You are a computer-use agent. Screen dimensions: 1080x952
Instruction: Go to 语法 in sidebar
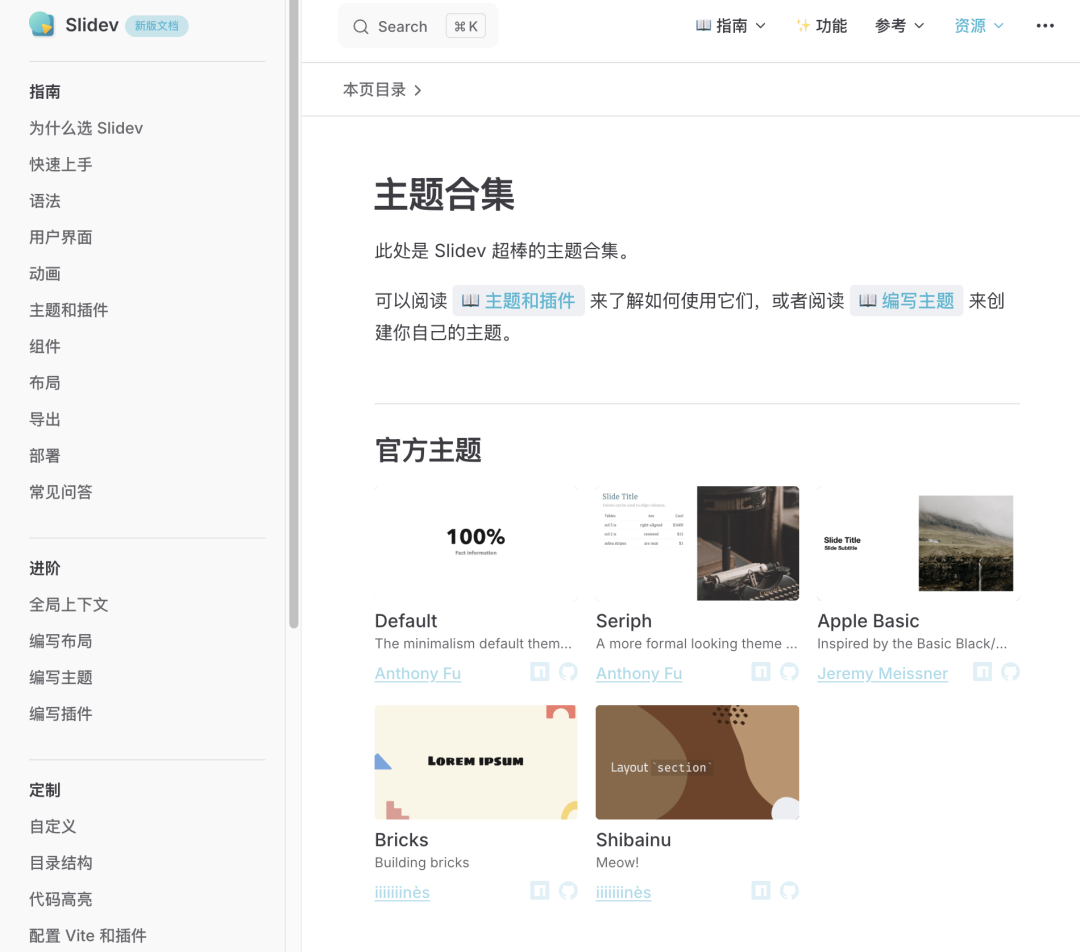[45, 201]
